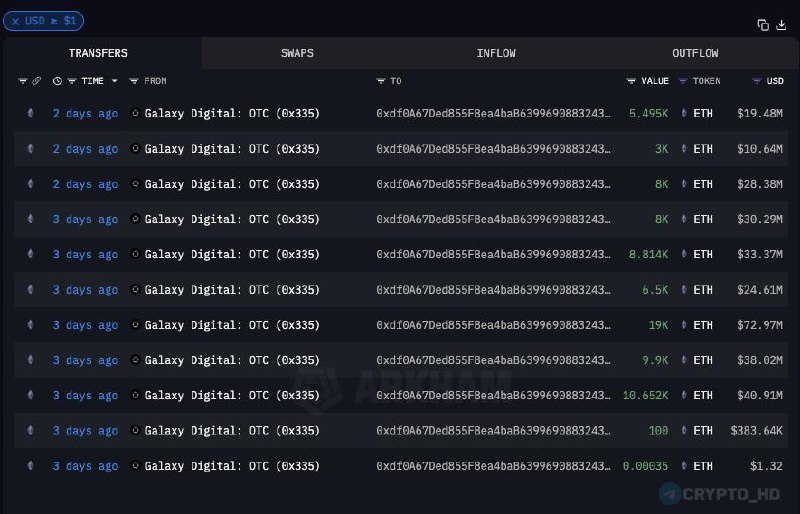
Task: Click Ethereum chain icon in $40.91M row
Action: [31, 395]
